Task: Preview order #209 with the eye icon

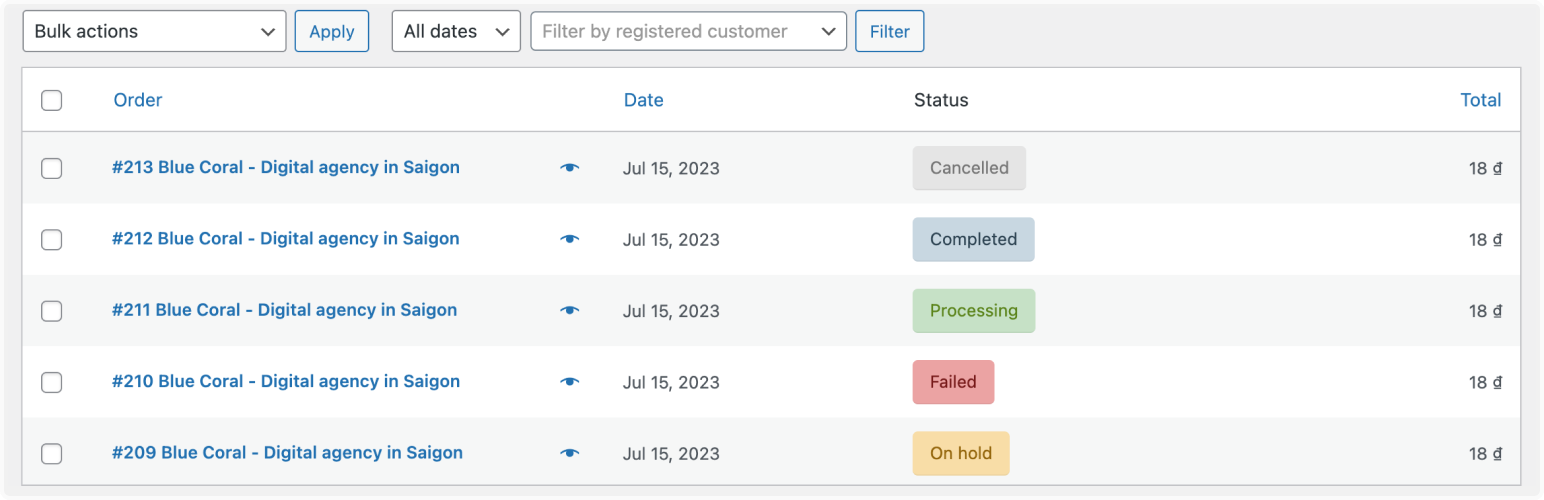Action: point(569,453)
